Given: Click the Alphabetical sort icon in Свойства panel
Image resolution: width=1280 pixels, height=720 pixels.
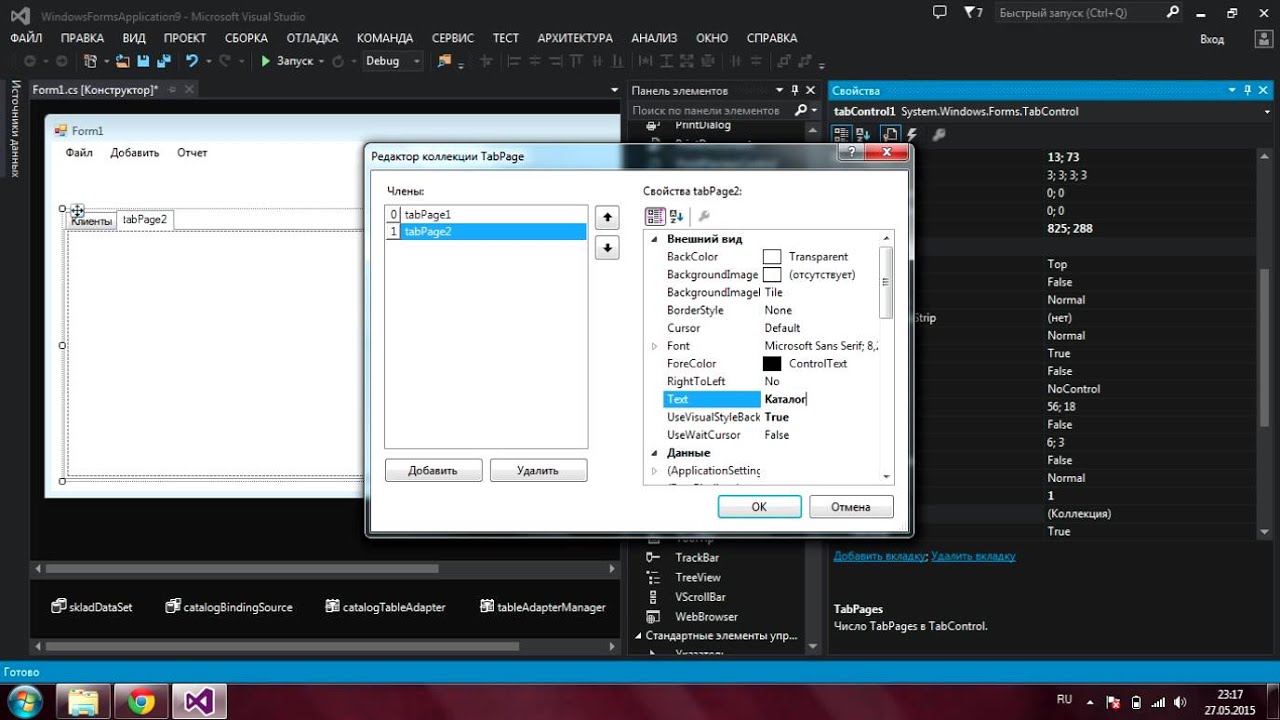Looking at the screenshot, I should click(865, 134).
